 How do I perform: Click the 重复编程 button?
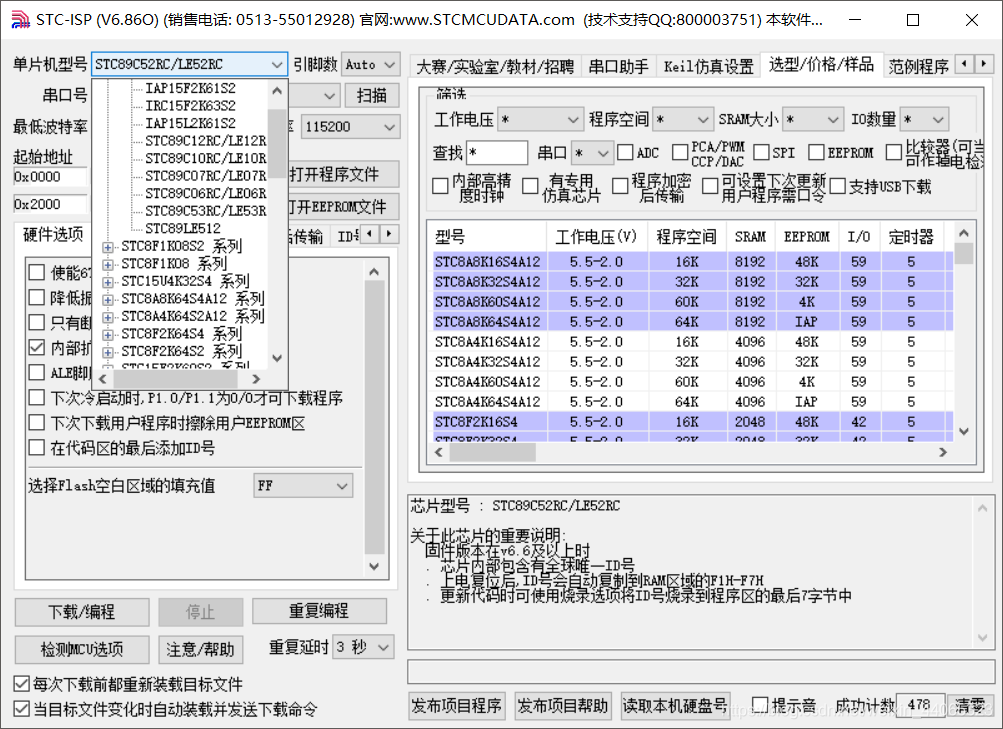tap(319, 611)
